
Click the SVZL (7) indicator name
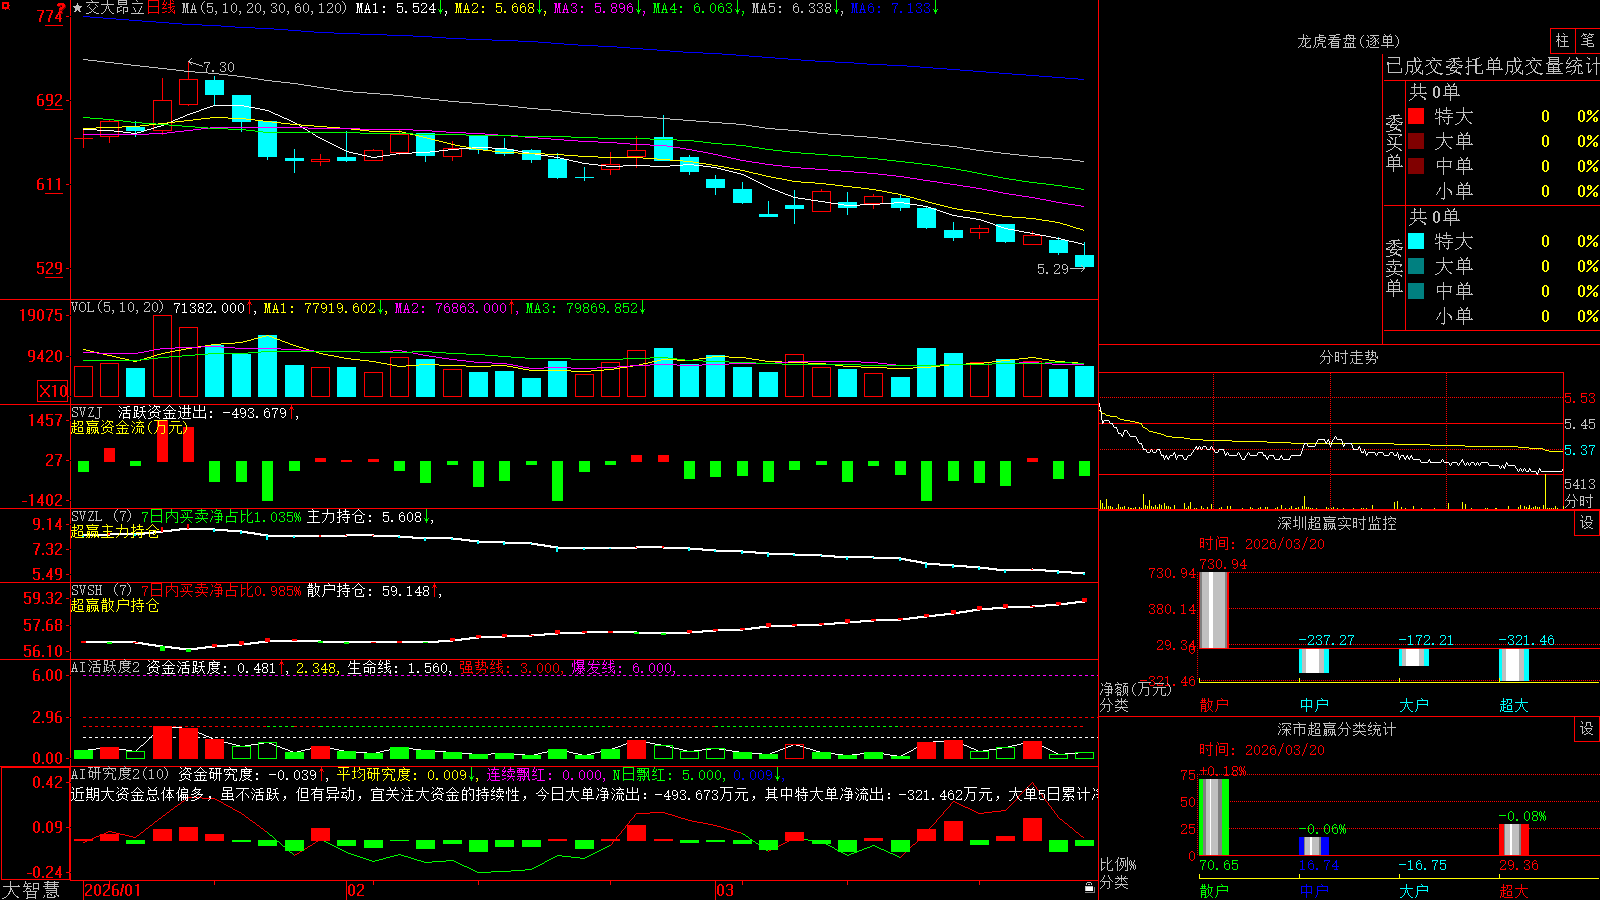[101, 516]
